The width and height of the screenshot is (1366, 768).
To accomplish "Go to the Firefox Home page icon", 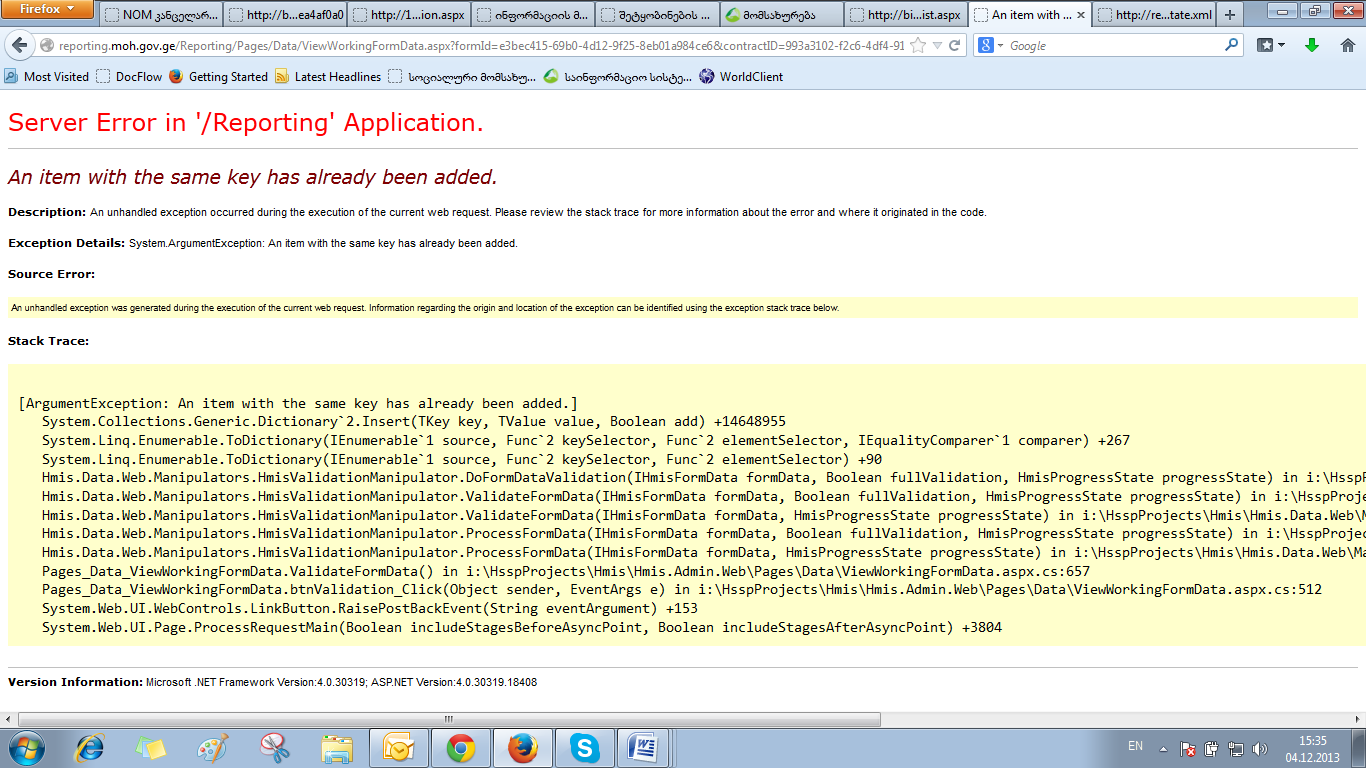I will pyautogui.click(x=1347, y=45).
